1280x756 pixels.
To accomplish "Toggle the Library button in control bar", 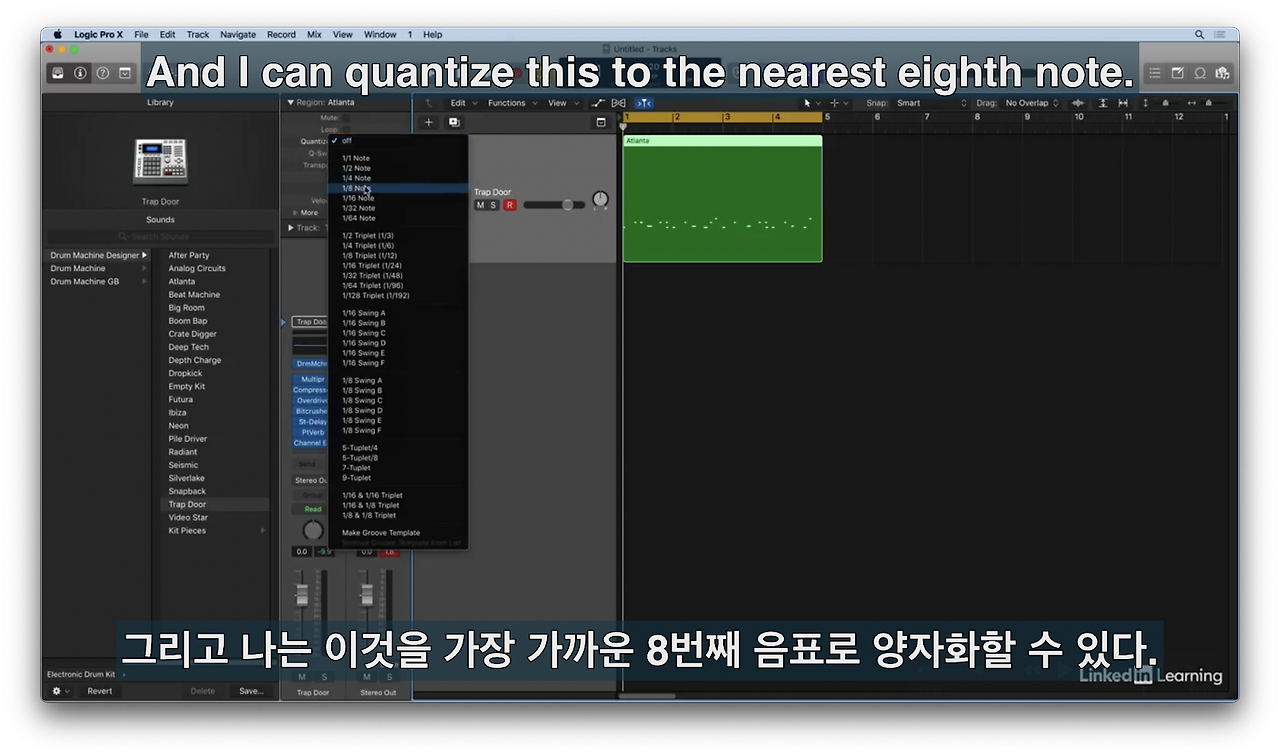I will (x=58, y=73).
